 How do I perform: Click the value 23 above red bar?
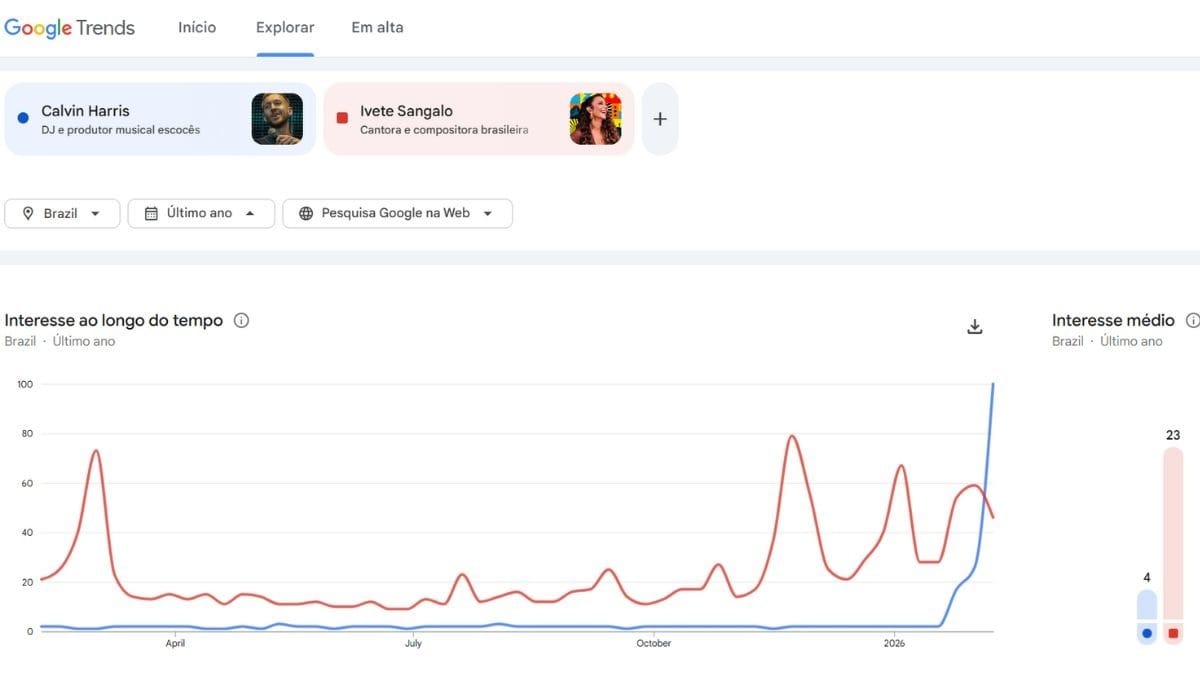click(1173, 435)
